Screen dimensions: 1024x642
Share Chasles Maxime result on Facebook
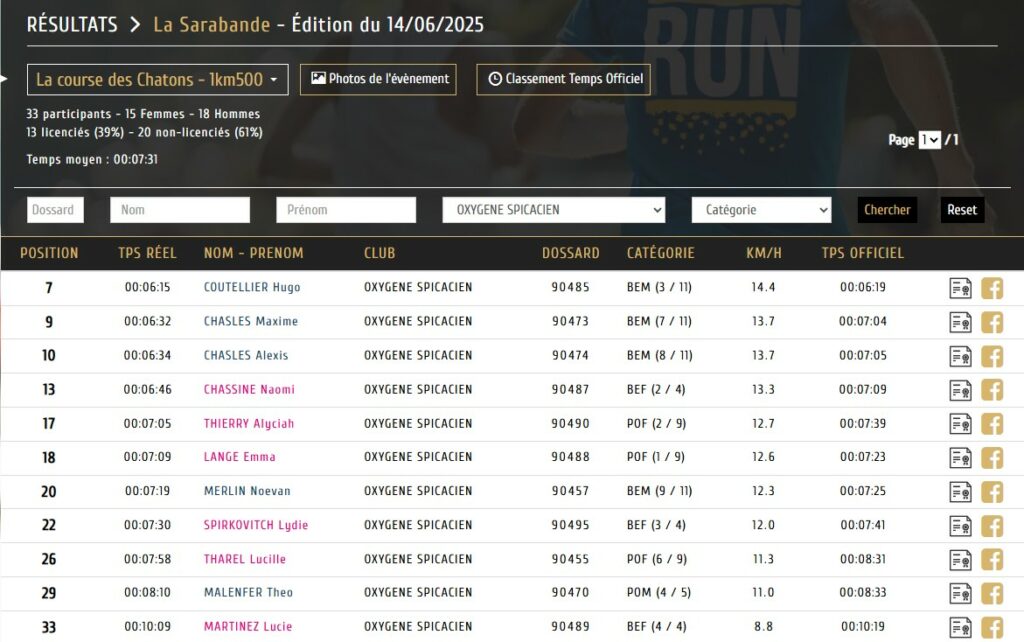(x=992, y=322)
